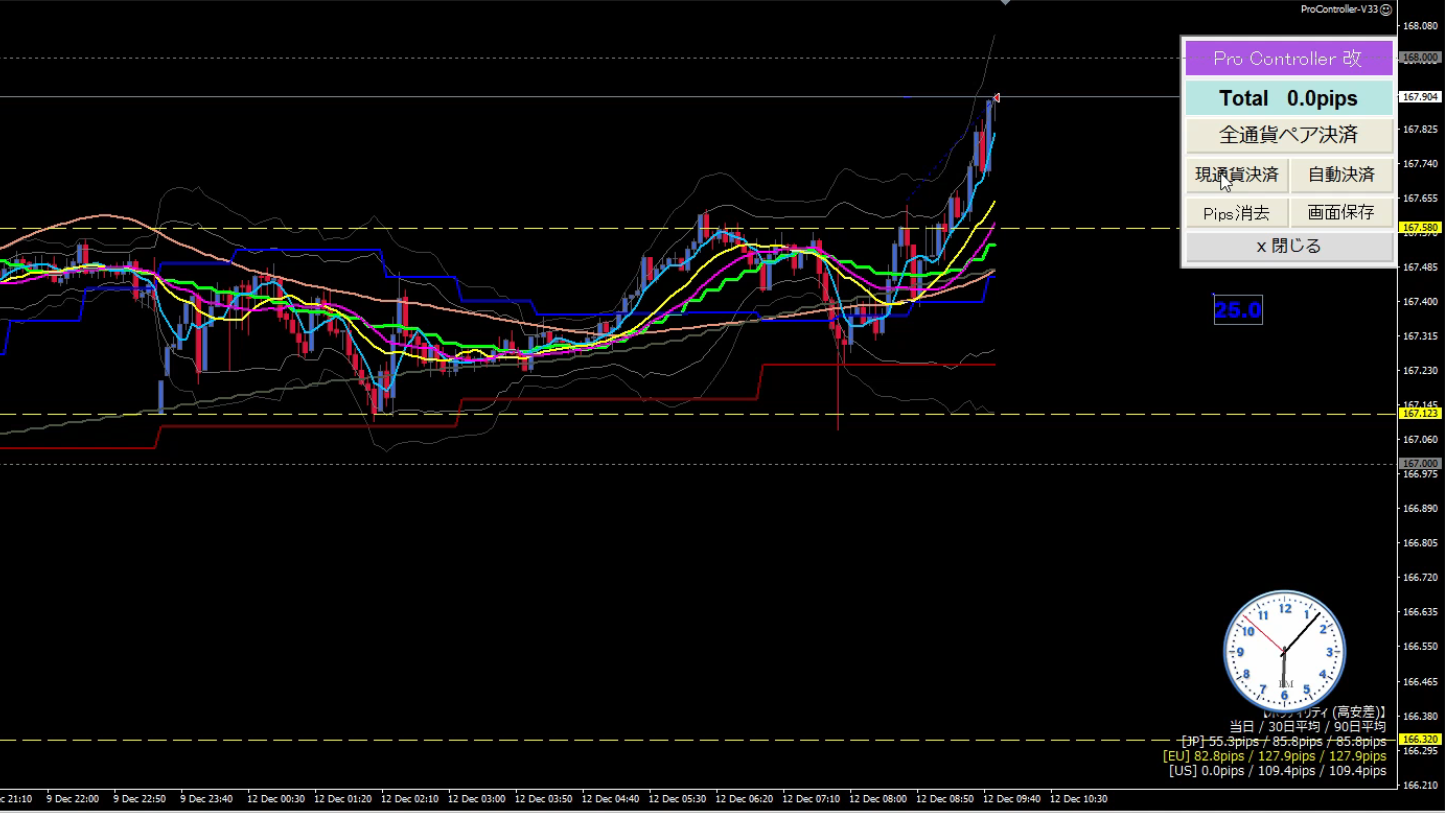The width and height of the screenshot is (1445, 813).
Task: Click the 12 Dec 09:40 time label
Action: coord(1012,799)
